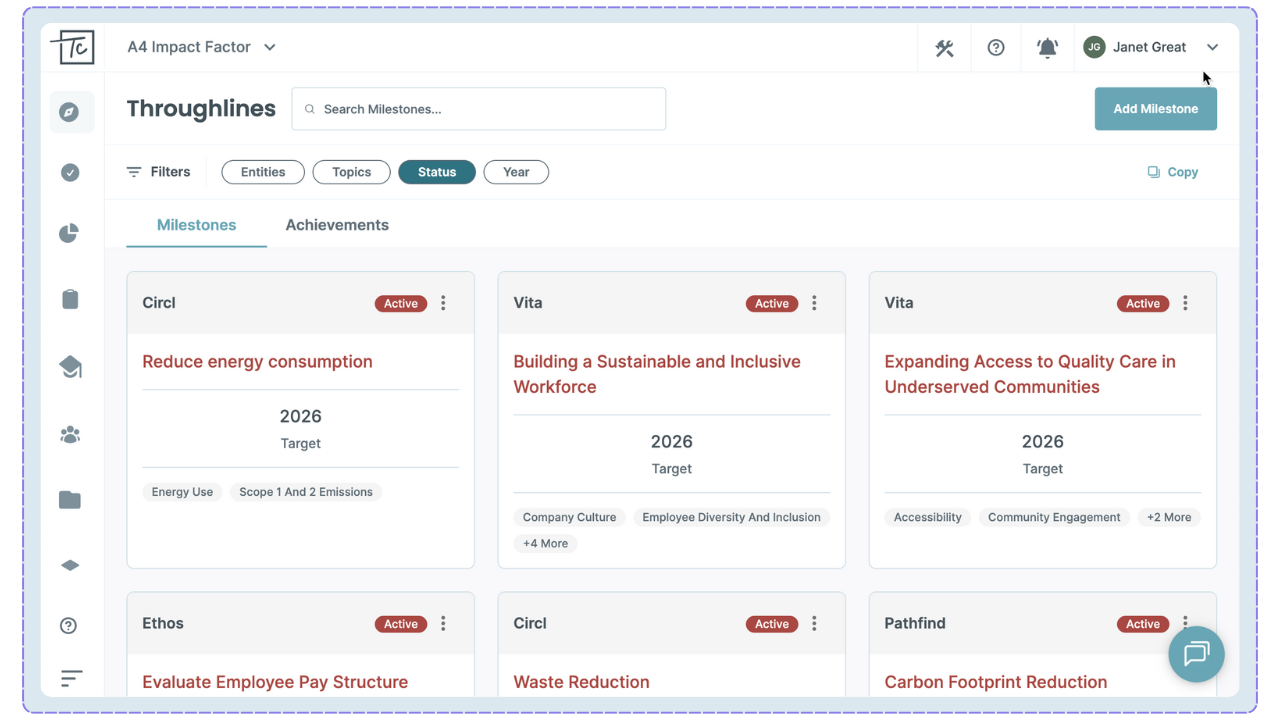Click the tools icon in top bar
Viewport: 1280px width, 720px height.
(944, 47)
